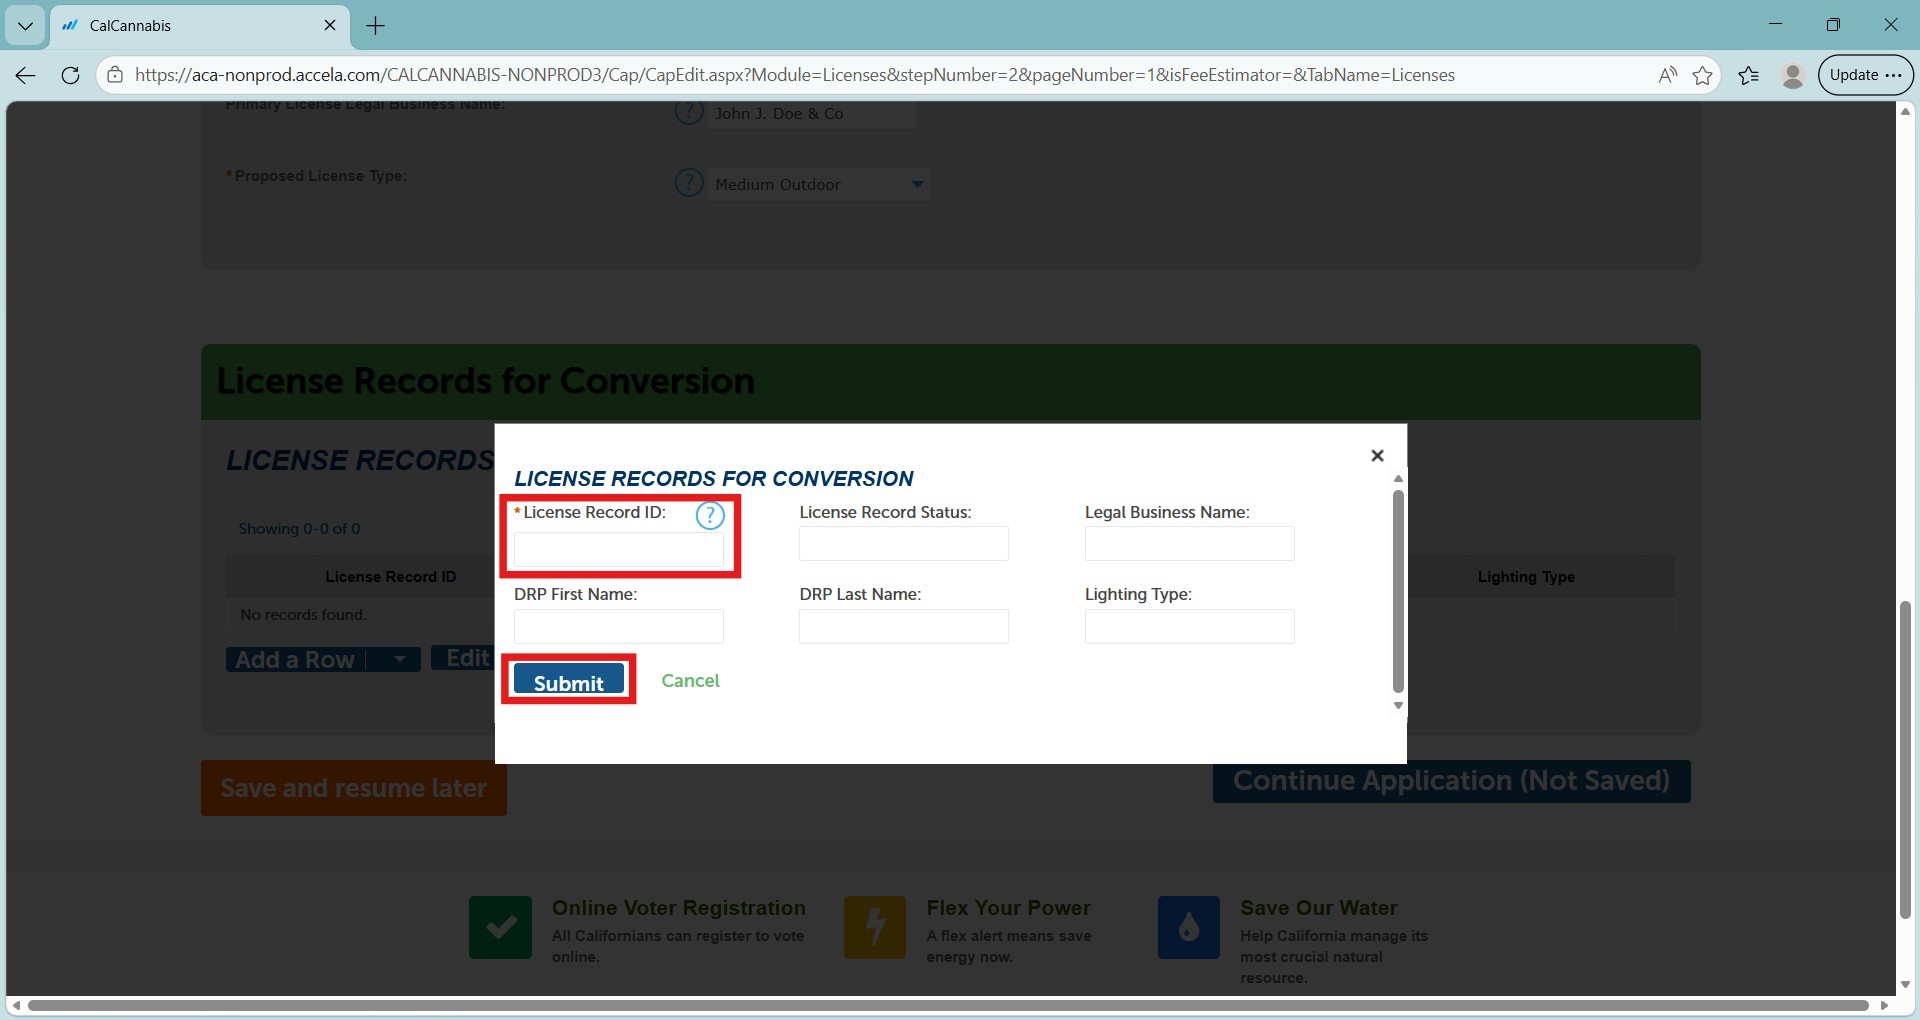1920x1020 pixels.
Task: Open Proposed License Type dropdown
Action: [x=819, y=184]
